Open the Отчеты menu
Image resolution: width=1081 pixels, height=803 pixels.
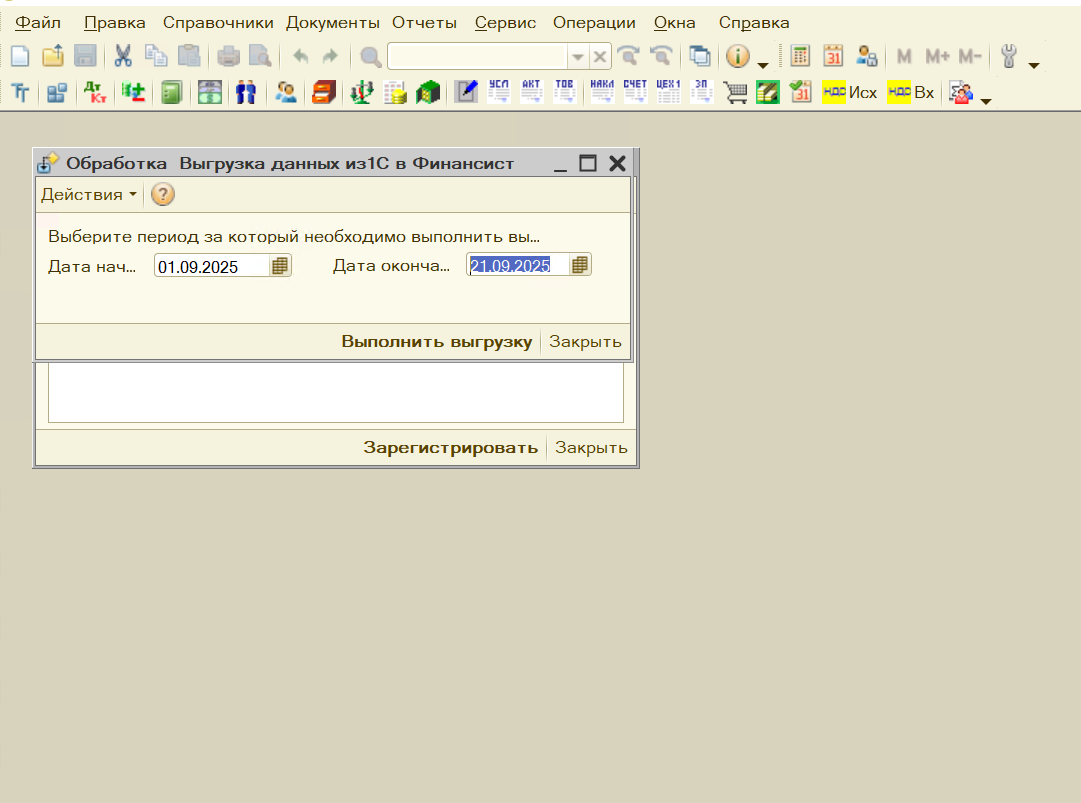pos(424,22)
